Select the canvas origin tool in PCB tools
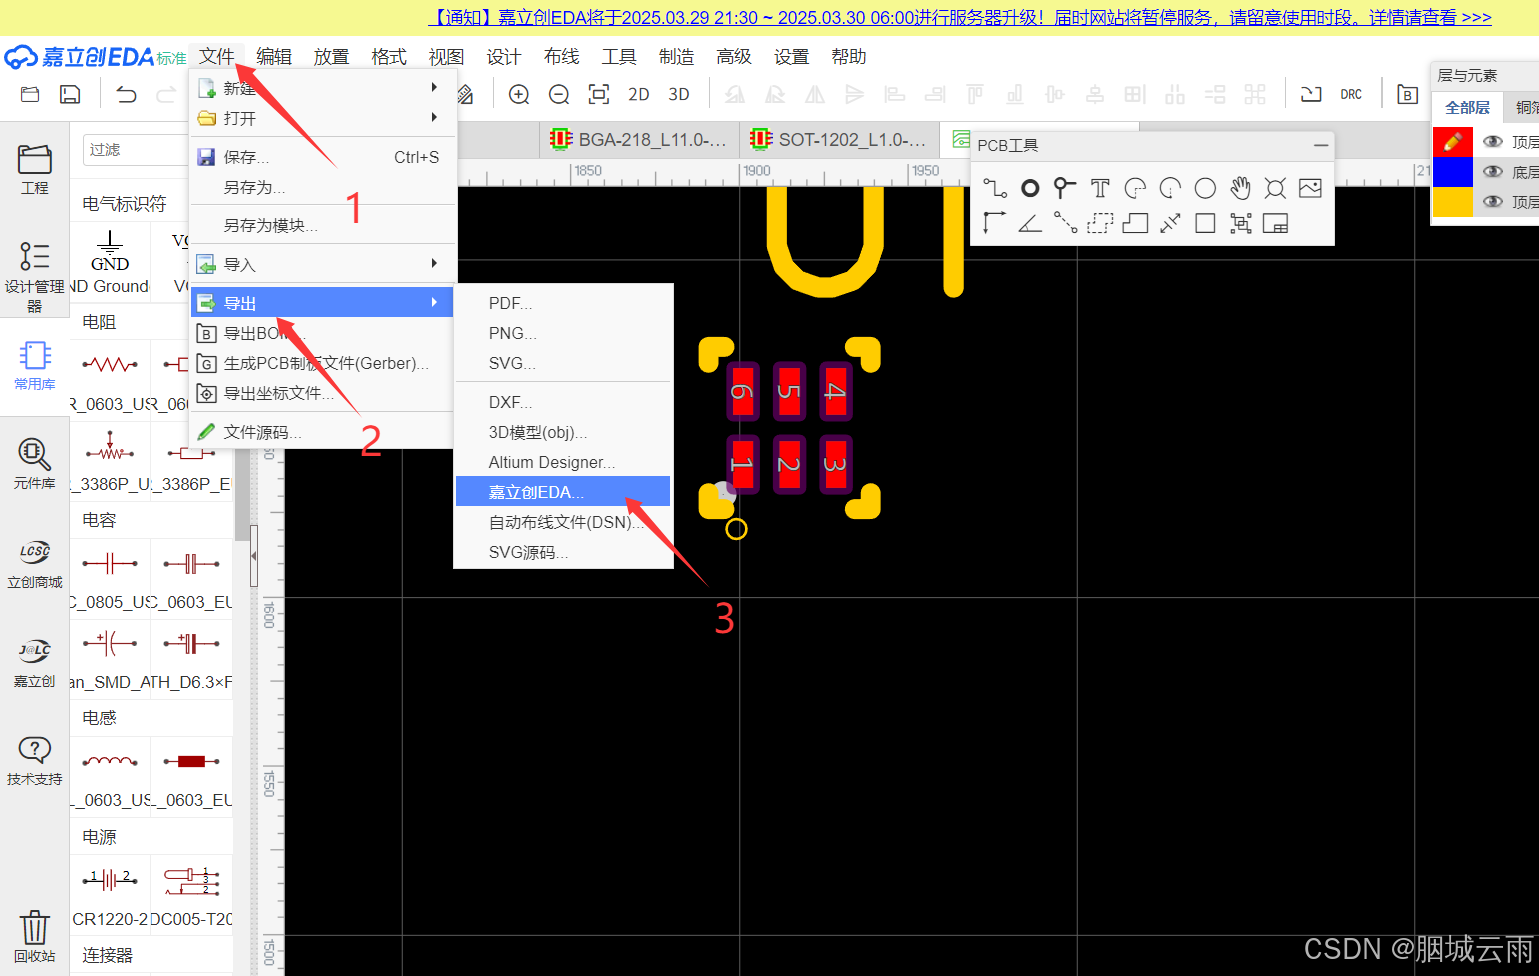 [994, 223]
